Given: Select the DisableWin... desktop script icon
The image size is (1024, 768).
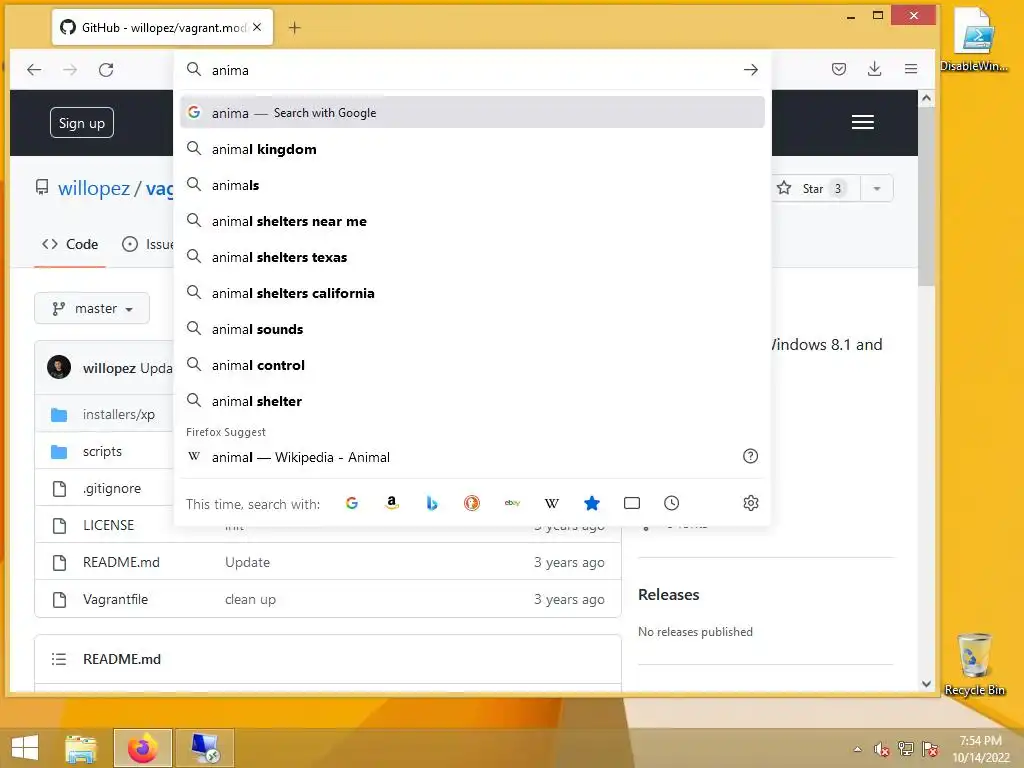Looking at the screenshot, I should [974, 39].
